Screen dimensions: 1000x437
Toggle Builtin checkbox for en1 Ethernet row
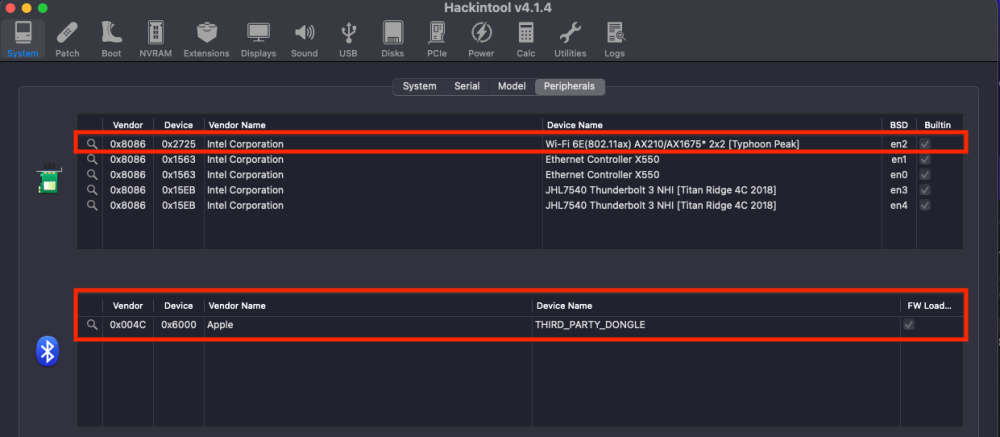click(x=925, y=159)
